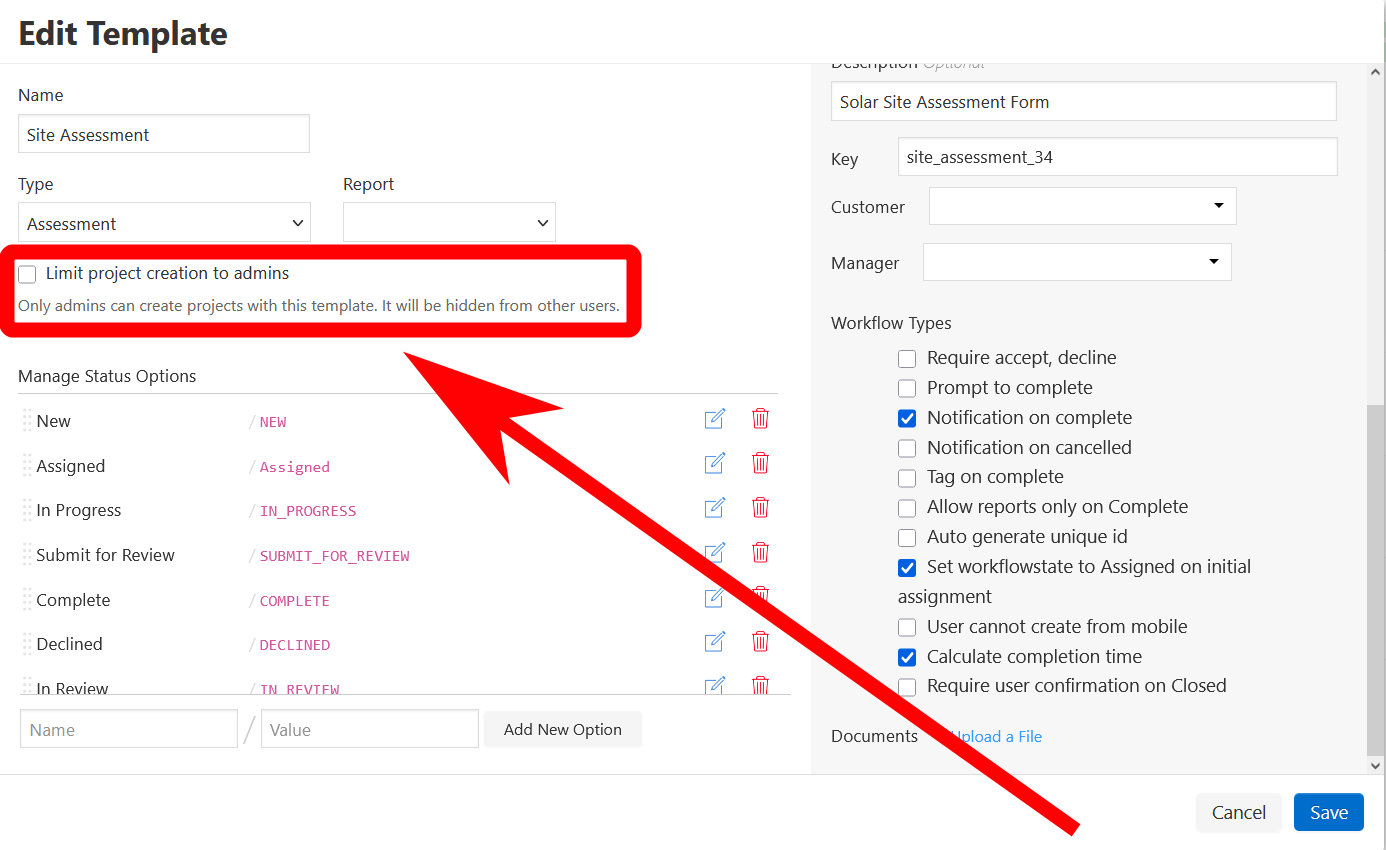Check User cannot create from mobile

click(x=907, y=627)
